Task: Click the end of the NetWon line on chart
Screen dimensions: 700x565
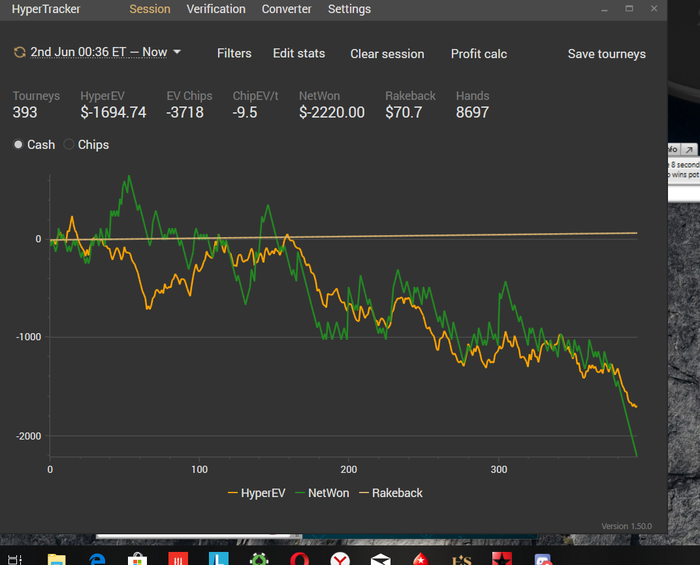Action: click(636, 456)
